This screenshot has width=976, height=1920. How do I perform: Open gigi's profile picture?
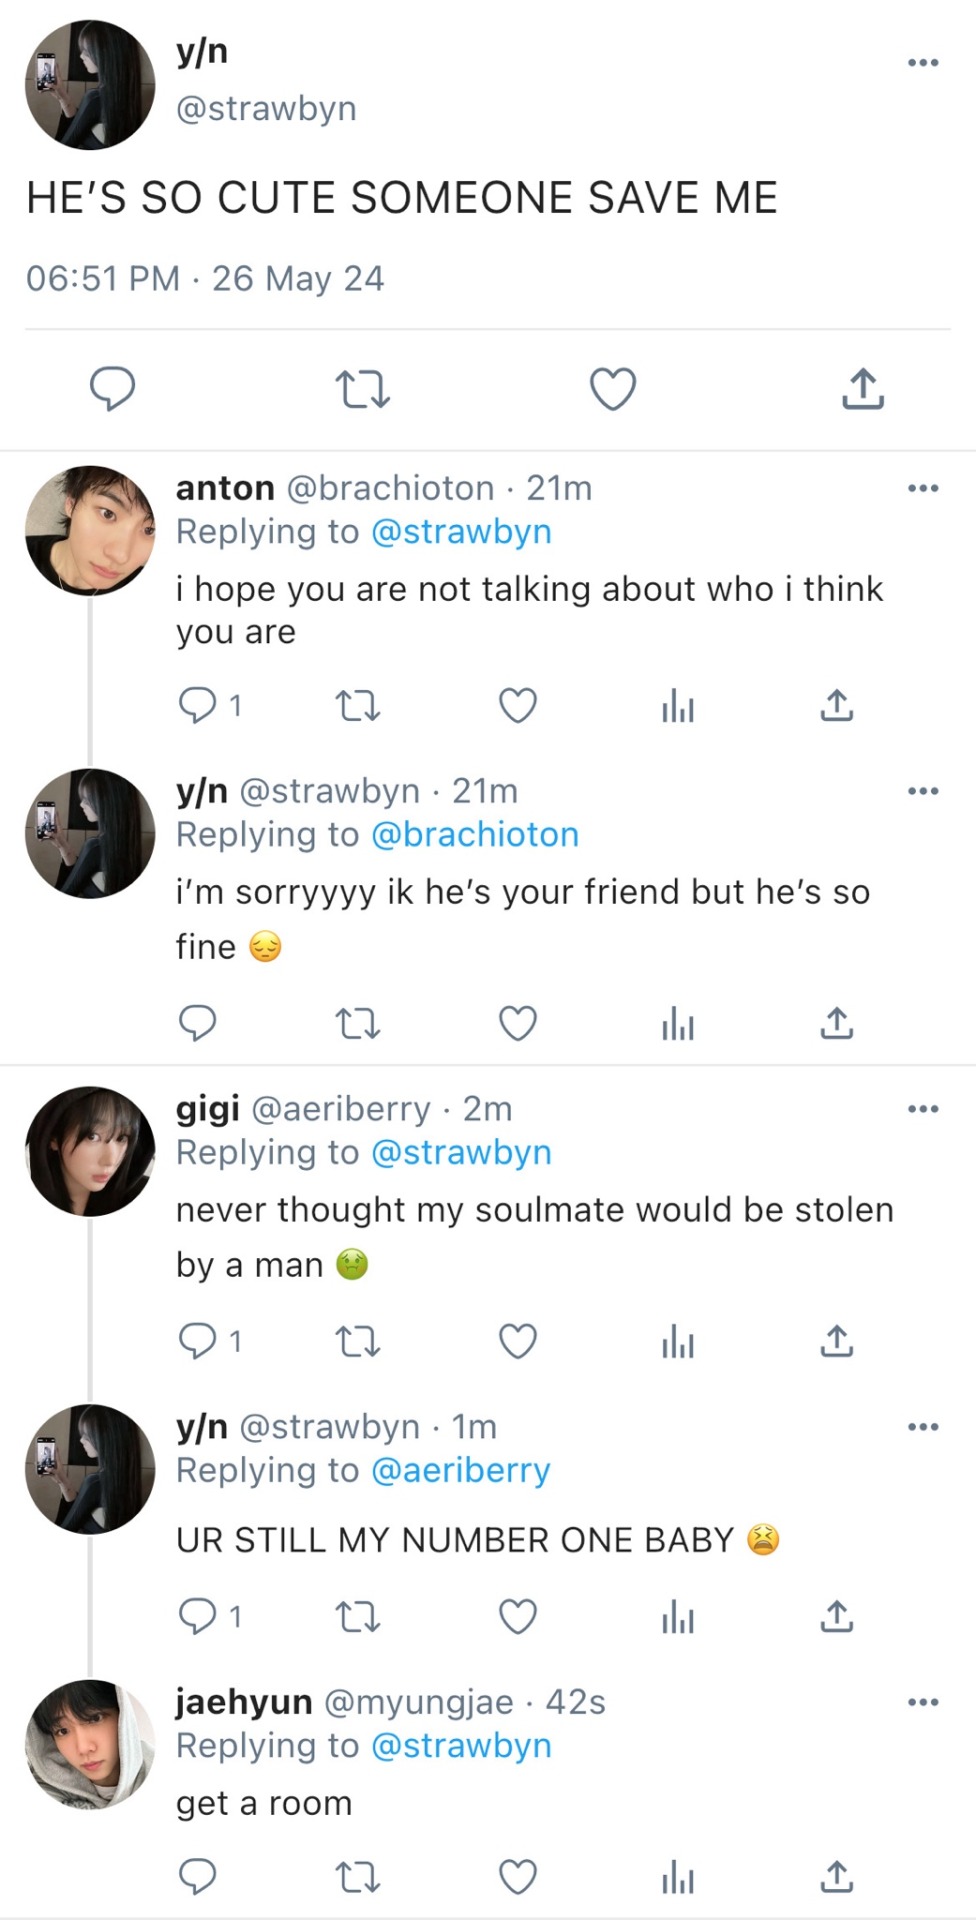pyautogui.click(x=90, y=1151)
